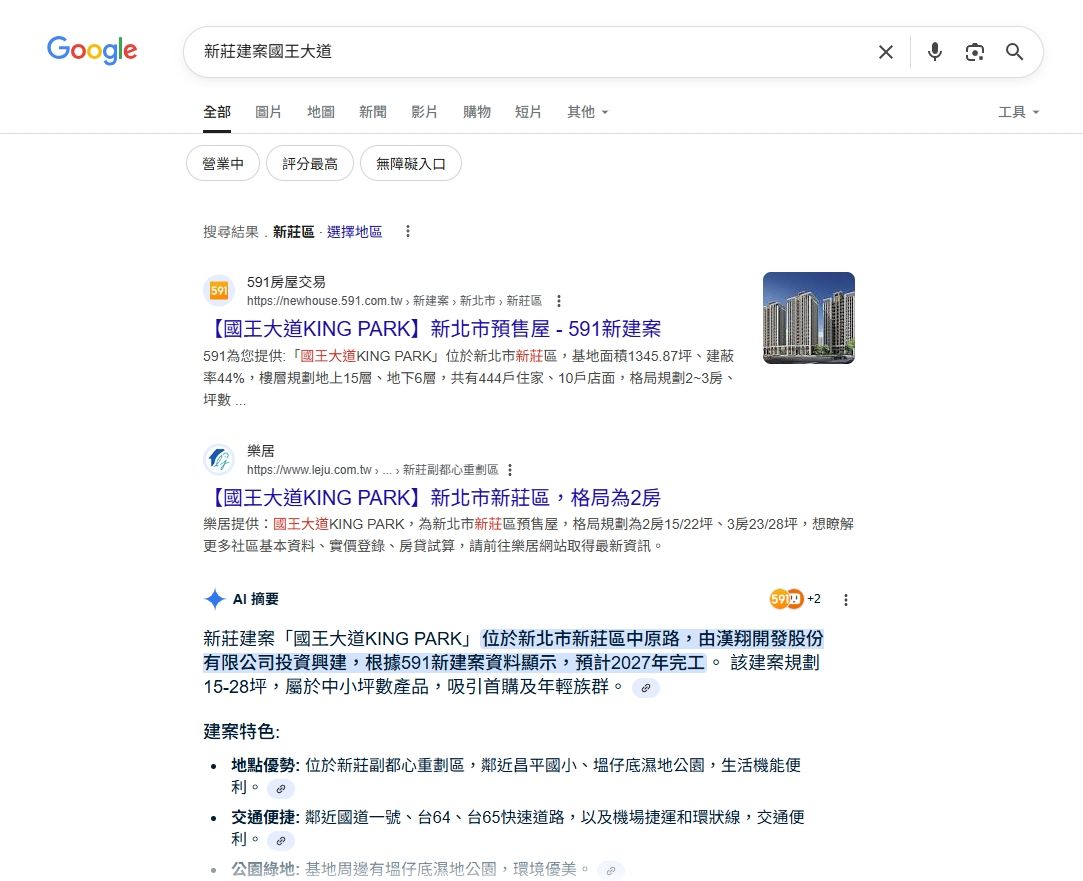Viewport: 1083px width, 881px height.
Task: Open 【國王大道KING PARK】新北市預售屋 - 591新建案 link
Action: (x=432, y=329)
